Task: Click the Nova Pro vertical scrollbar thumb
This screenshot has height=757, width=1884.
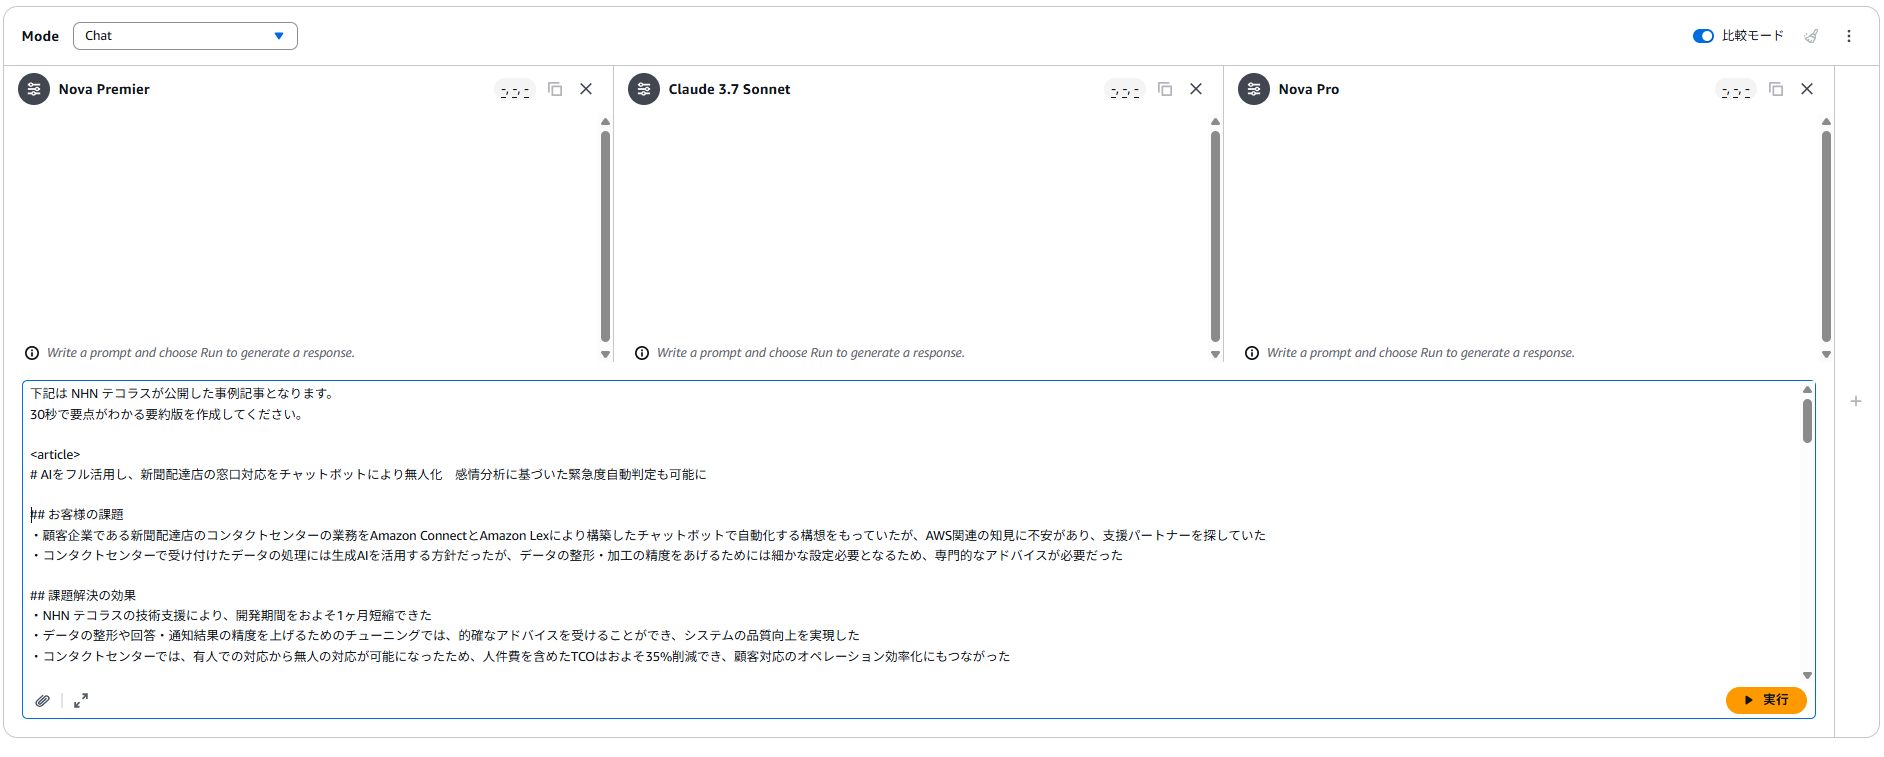Action: (x=1826, y=237)
